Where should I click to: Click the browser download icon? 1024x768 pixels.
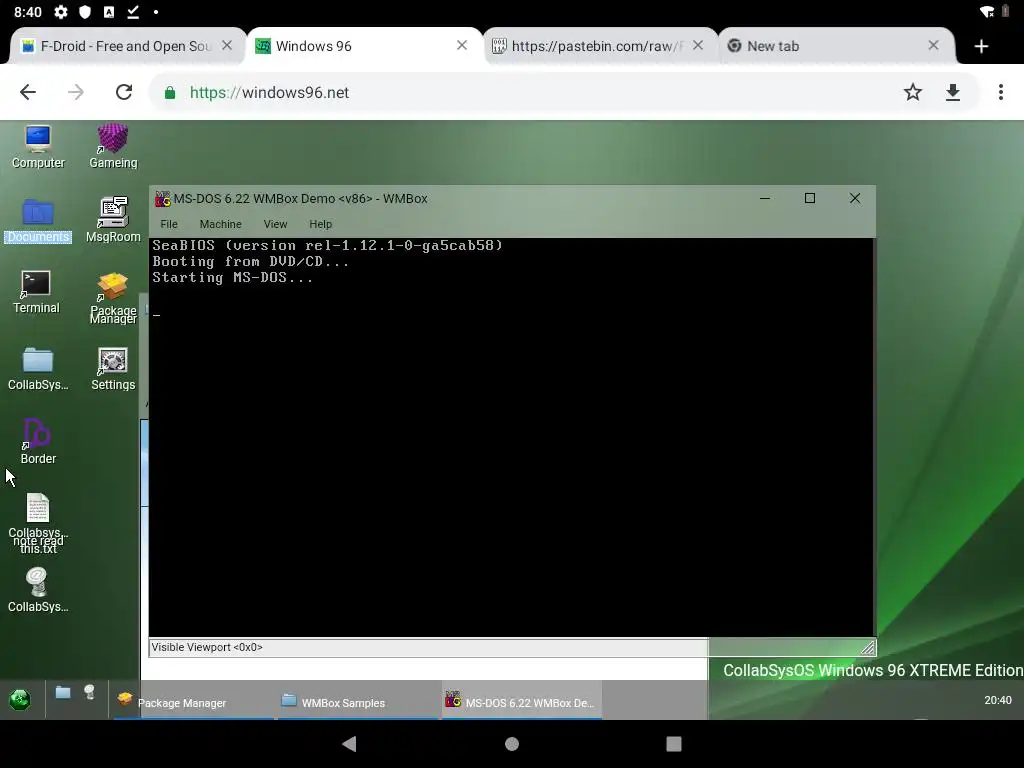pos(953,92)
